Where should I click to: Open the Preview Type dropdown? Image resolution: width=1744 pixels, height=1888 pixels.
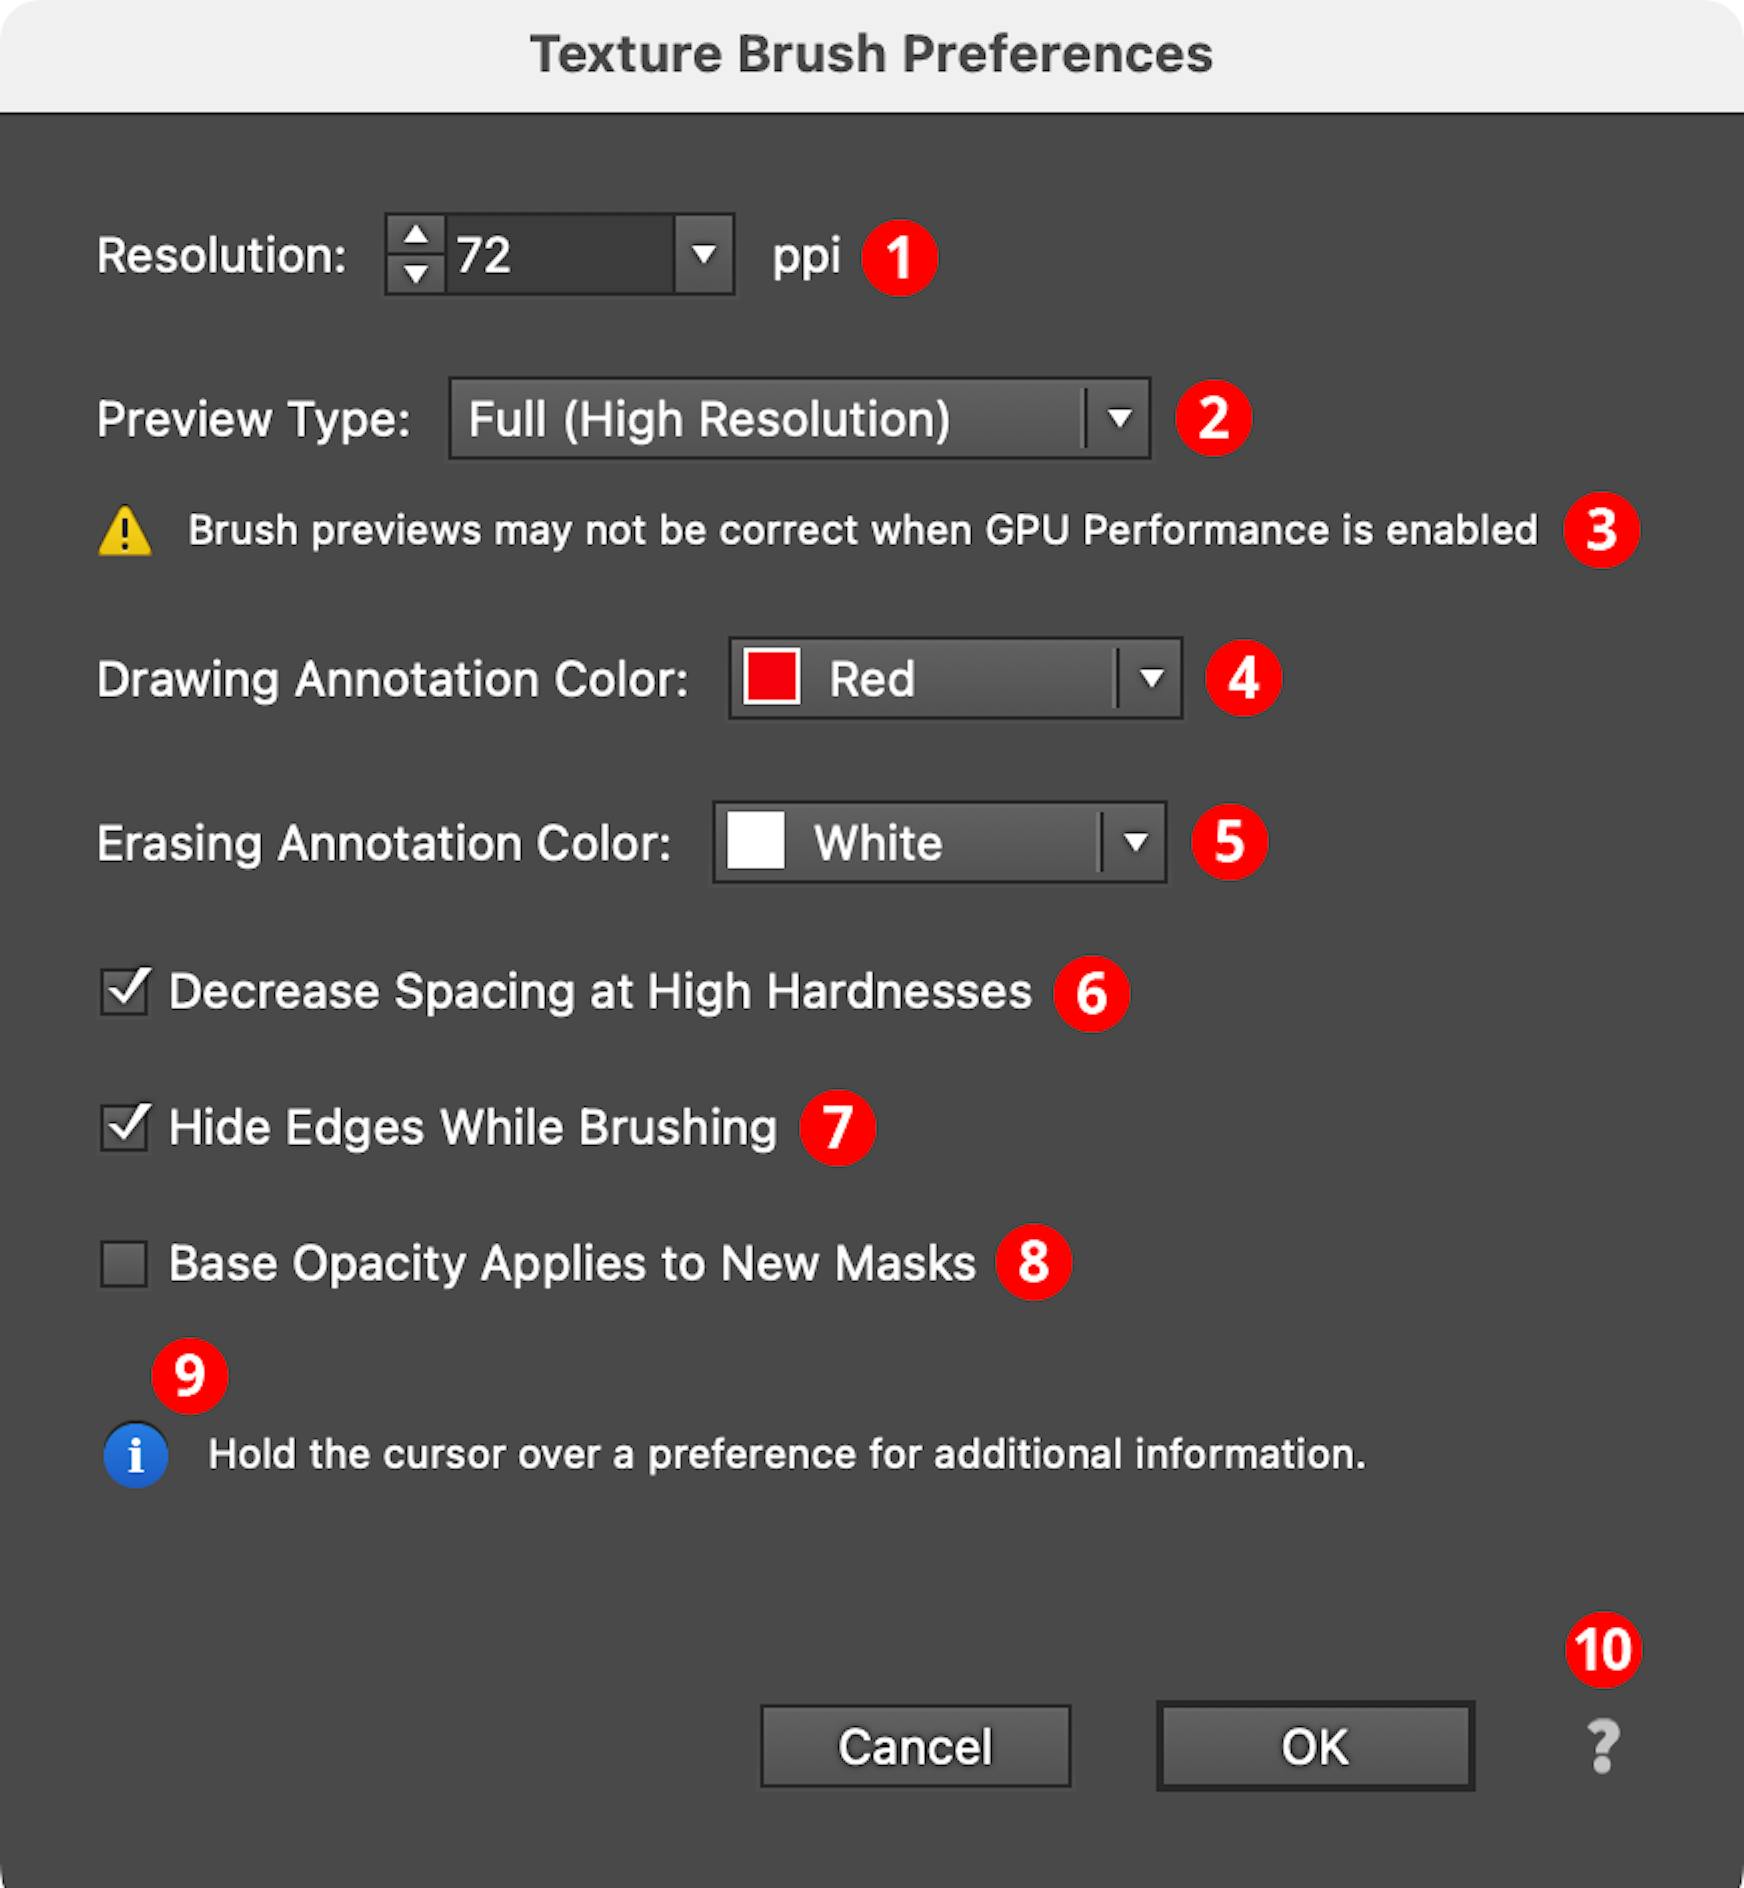[x=800, y=418]
